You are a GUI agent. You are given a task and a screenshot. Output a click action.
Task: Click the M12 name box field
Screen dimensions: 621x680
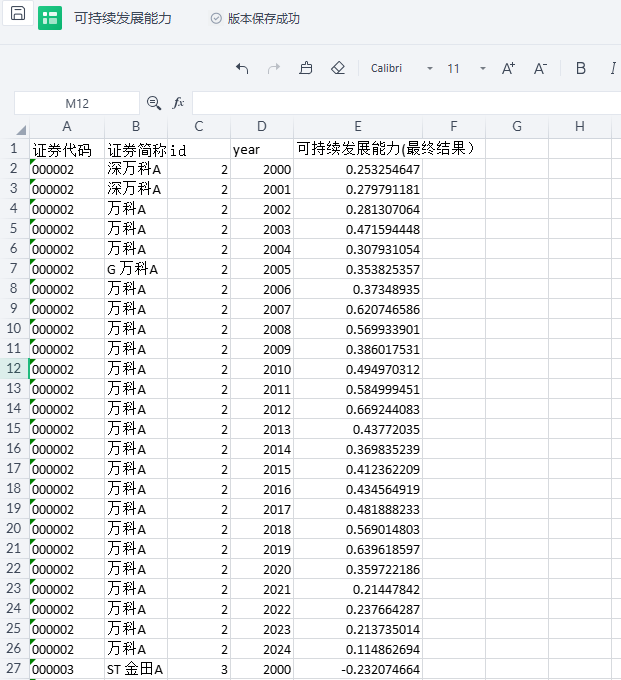[77, 103]
